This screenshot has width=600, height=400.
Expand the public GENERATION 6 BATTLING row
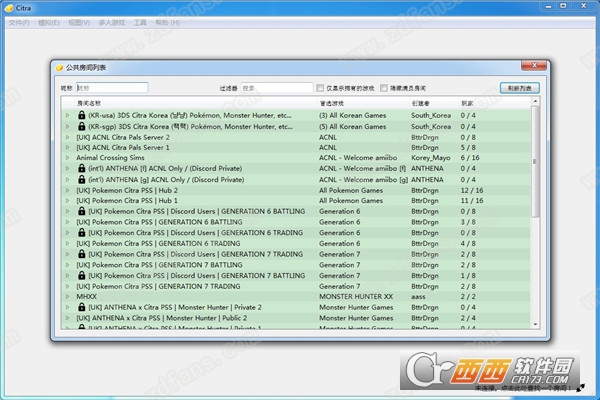pyautogui.click(x=68, y=222)
